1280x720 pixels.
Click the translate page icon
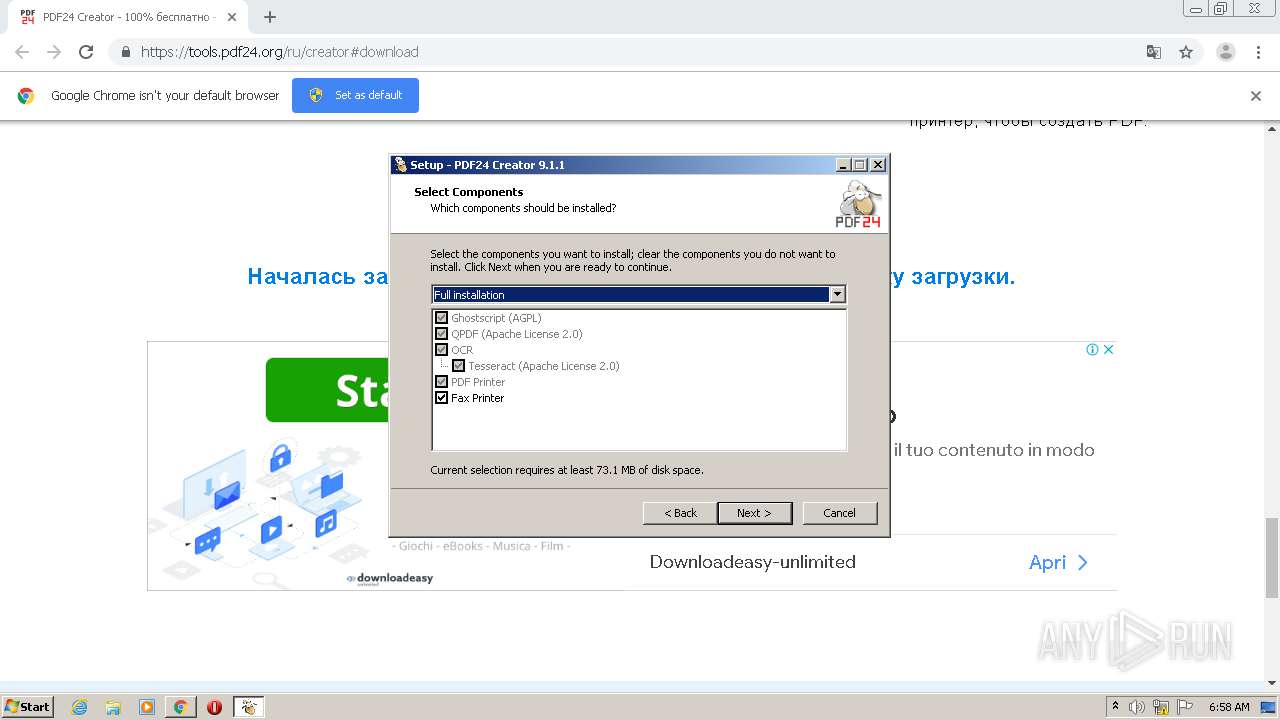click(1154, 52)
